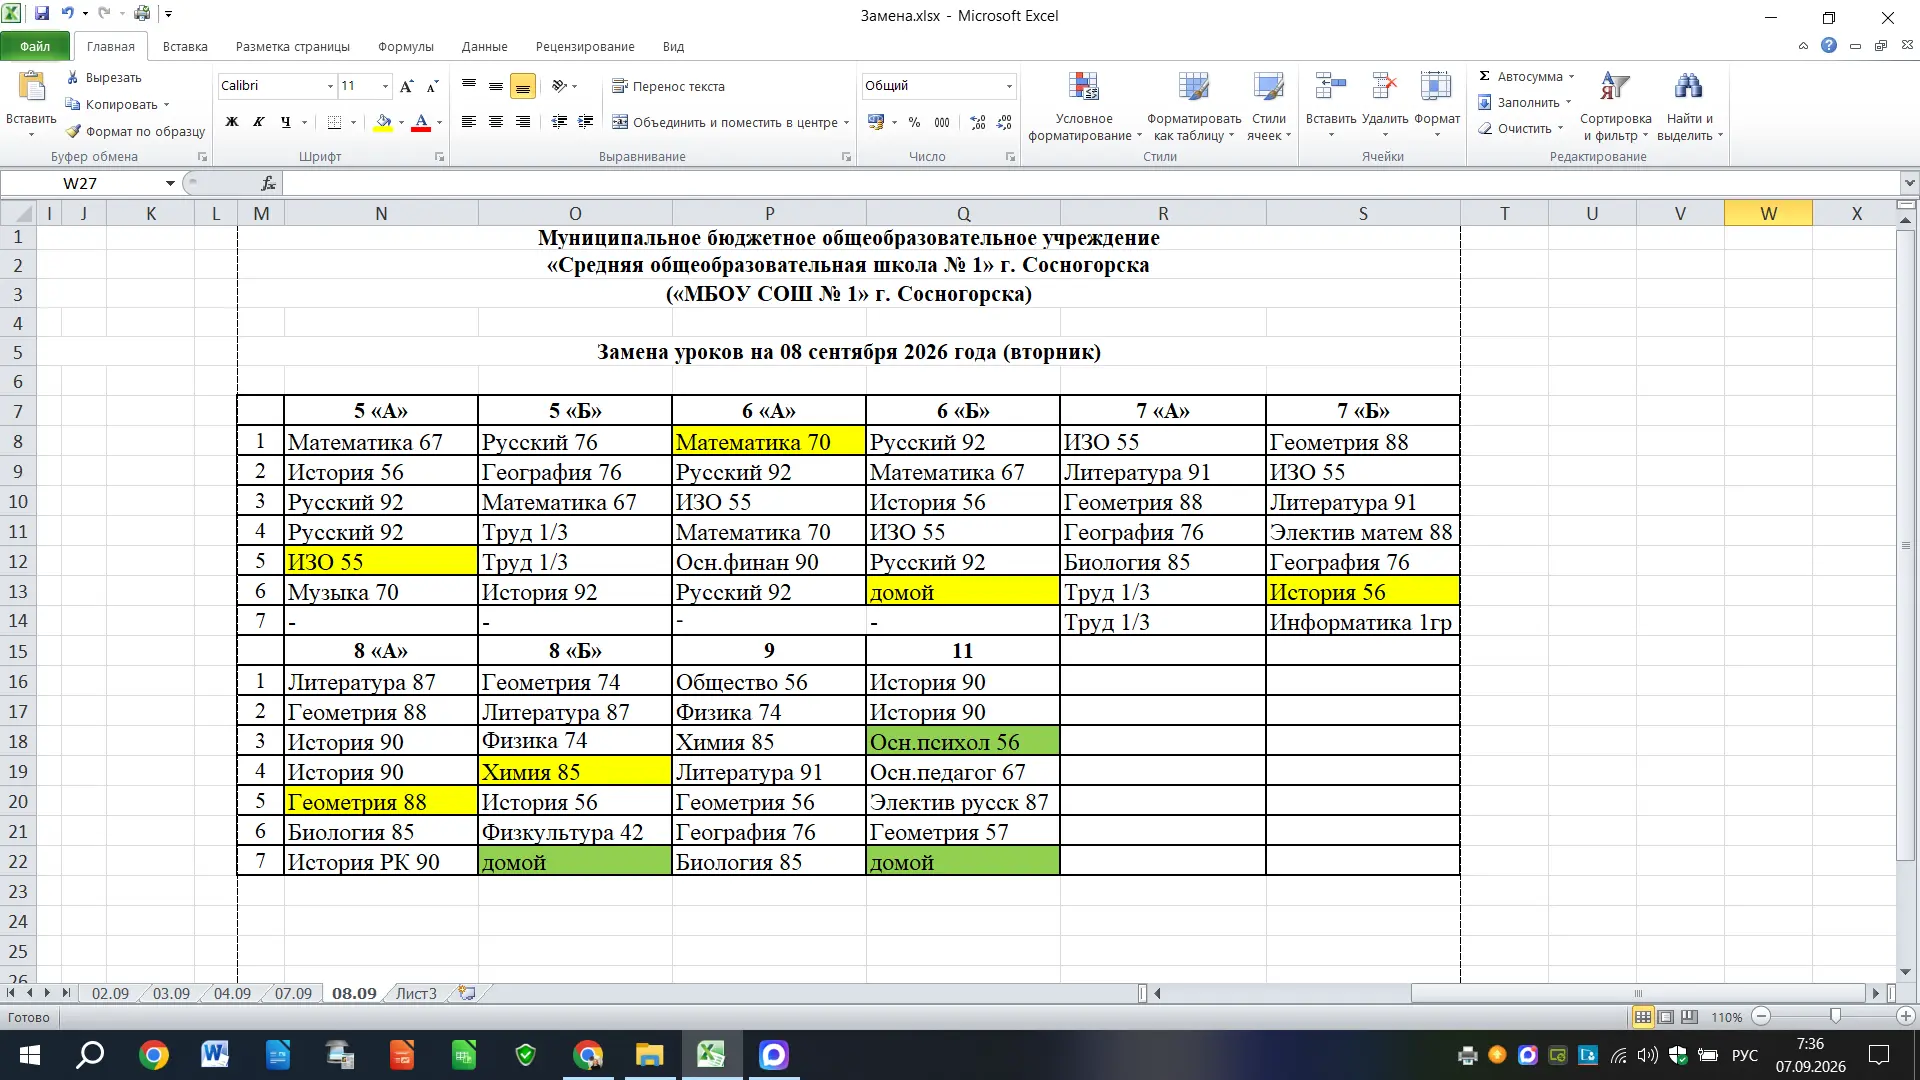
Task: Toggle bold (Ж) formatting
Action: 232,122
